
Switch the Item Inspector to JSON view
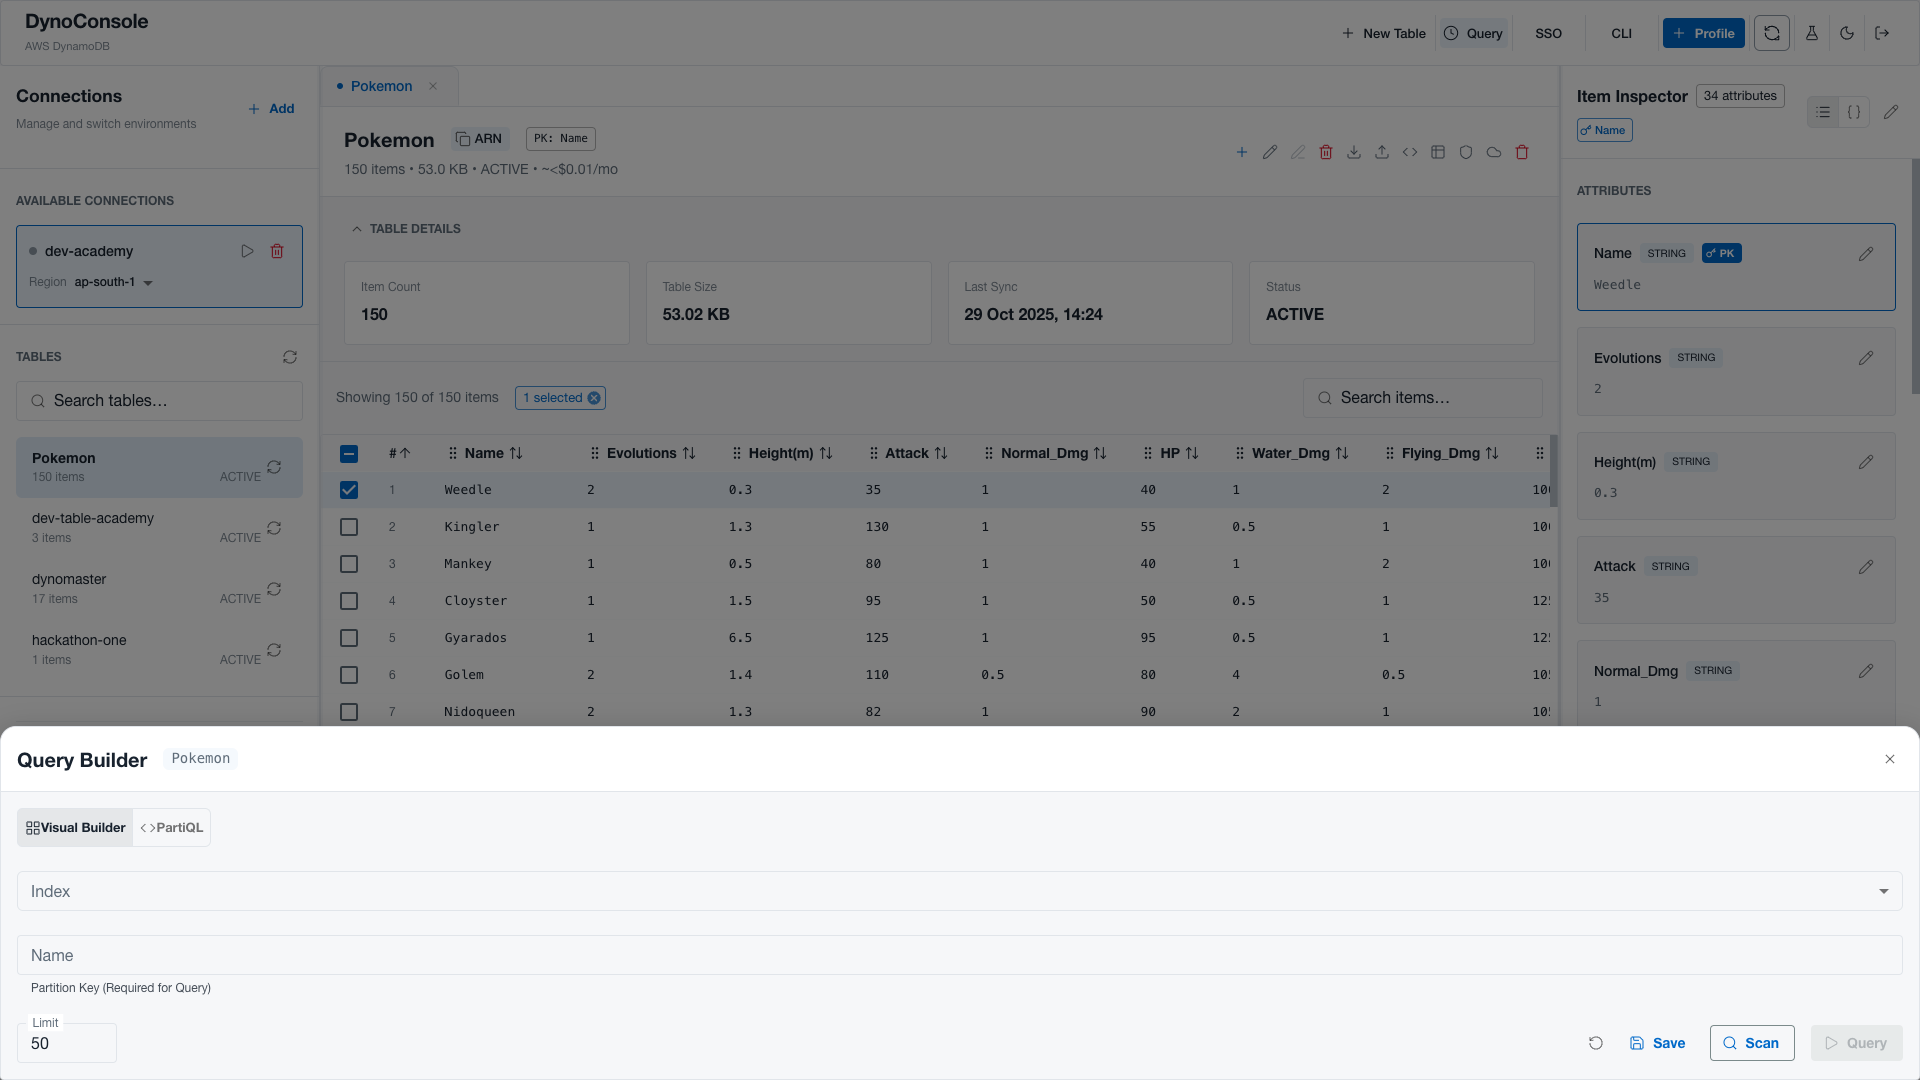tap(1854, 112)
